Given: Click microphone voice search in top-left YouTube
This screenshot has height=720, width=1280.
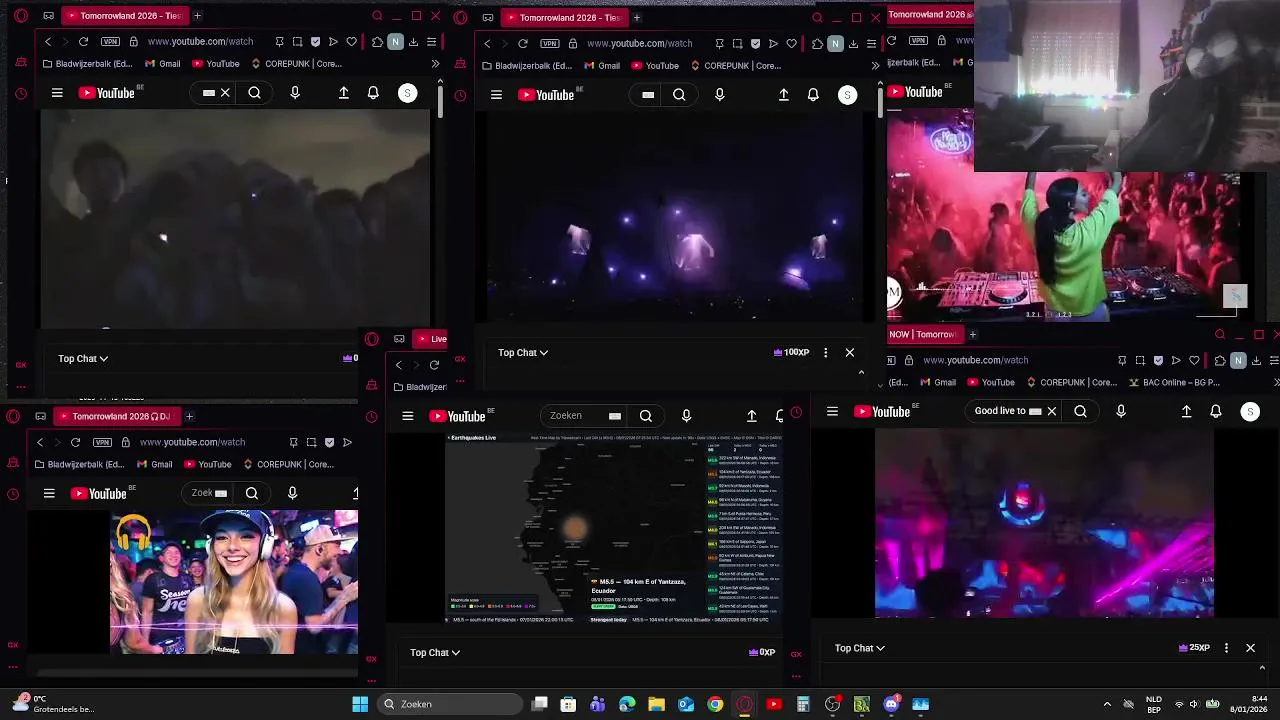Looking at the screenshot, I should coord(294,93).
